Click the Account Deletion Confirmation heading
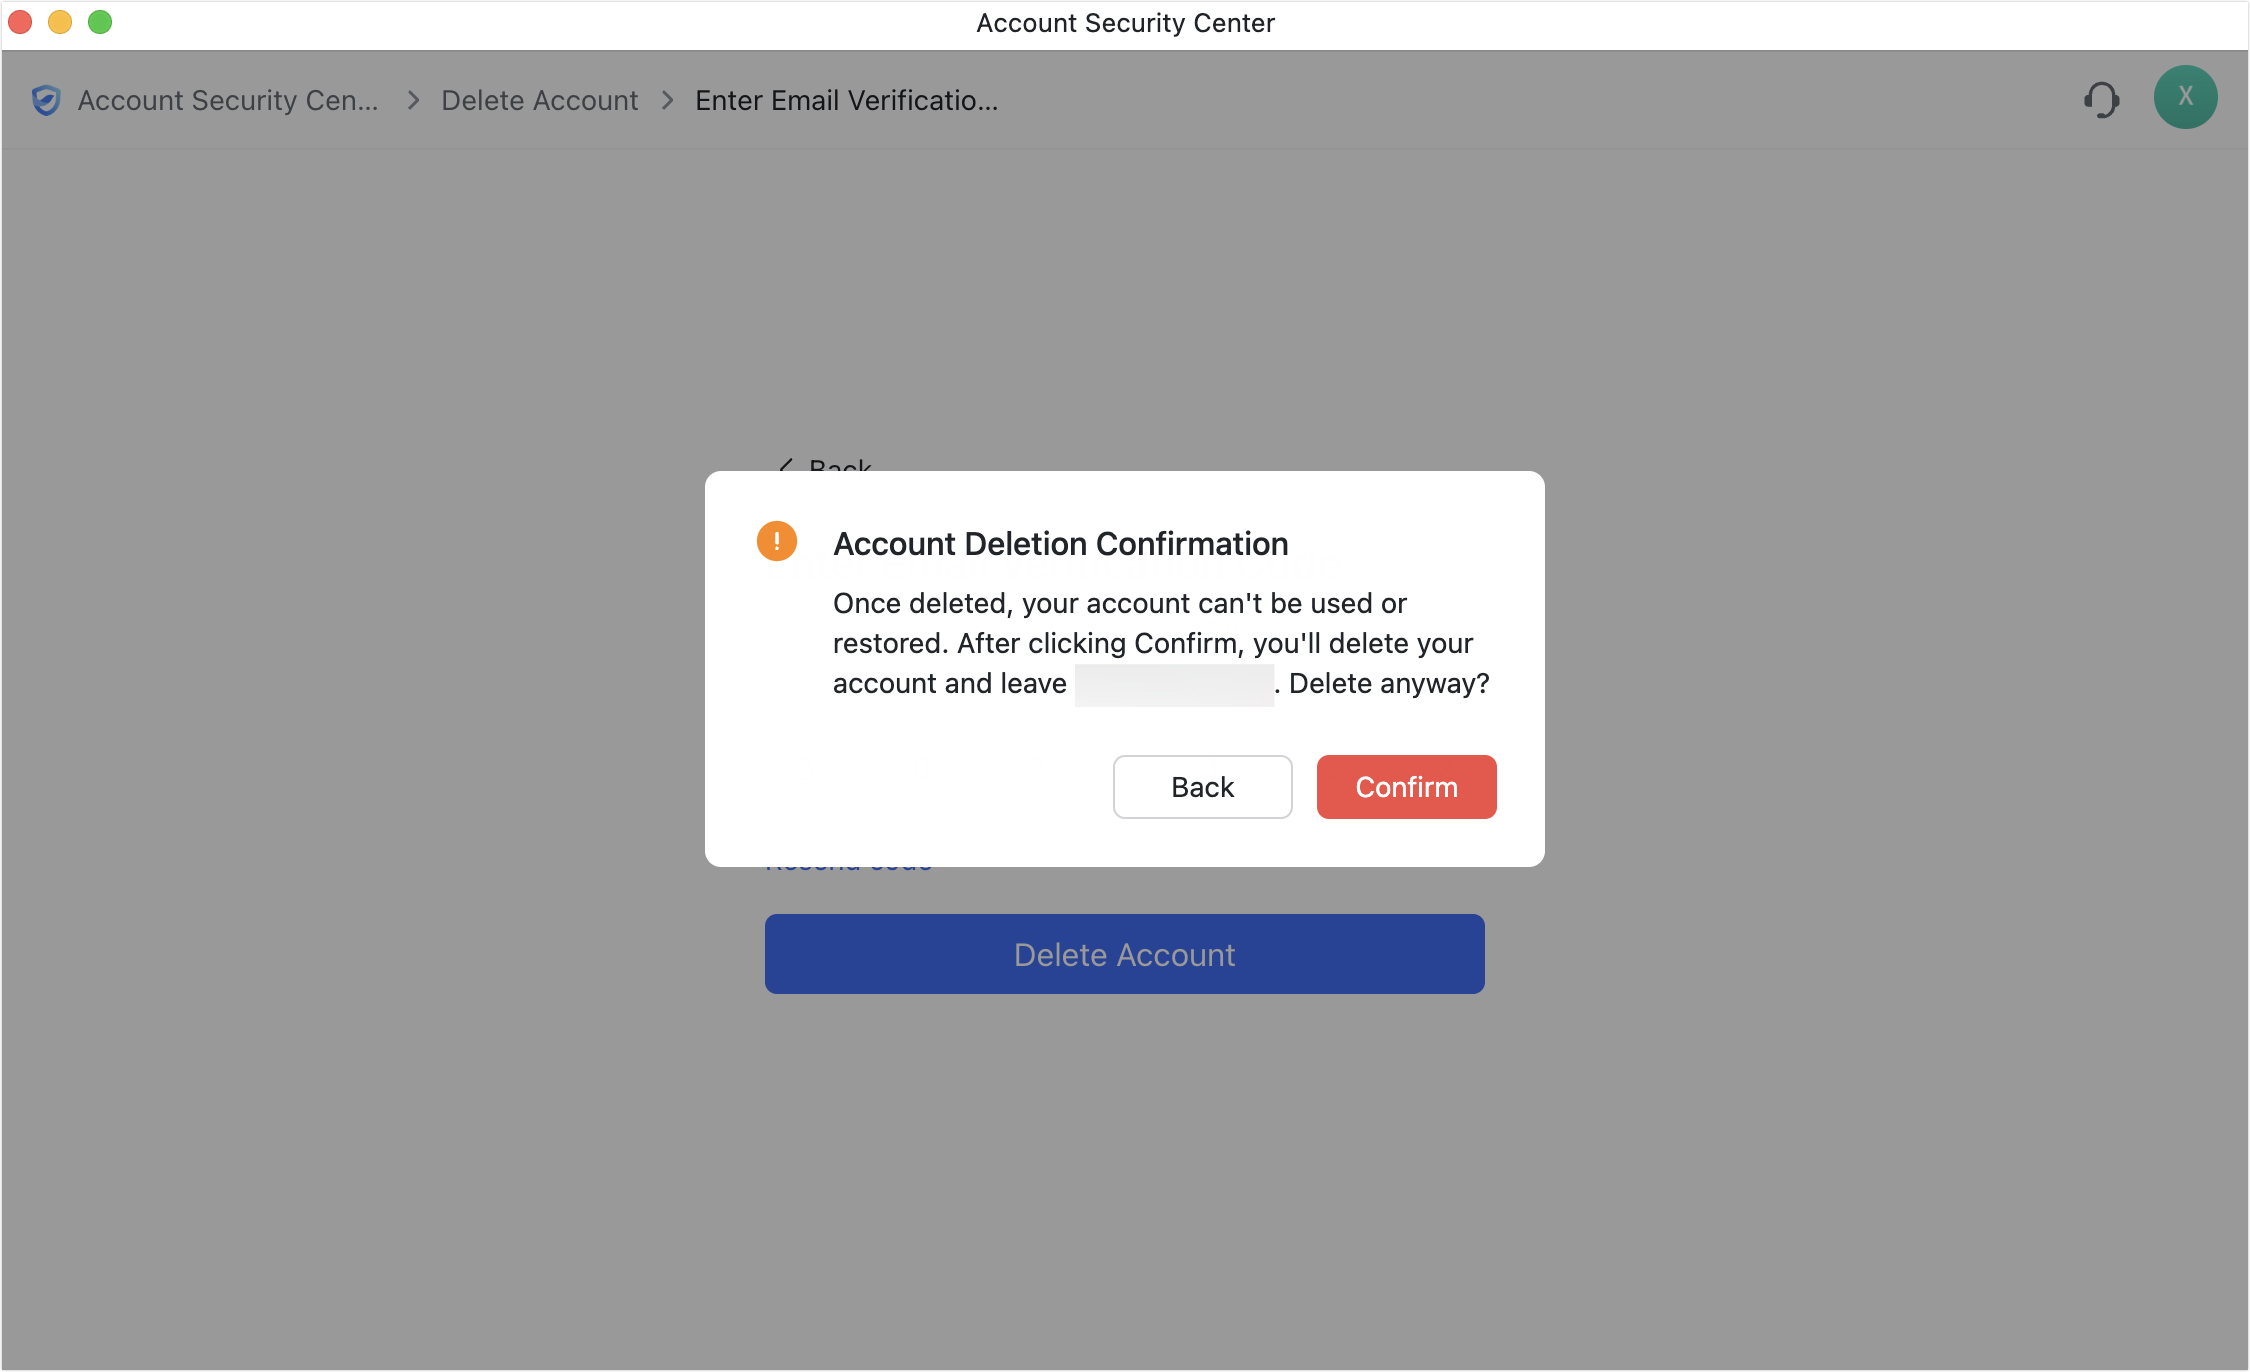The image size is (2250, 1372). pos(1060,544)
